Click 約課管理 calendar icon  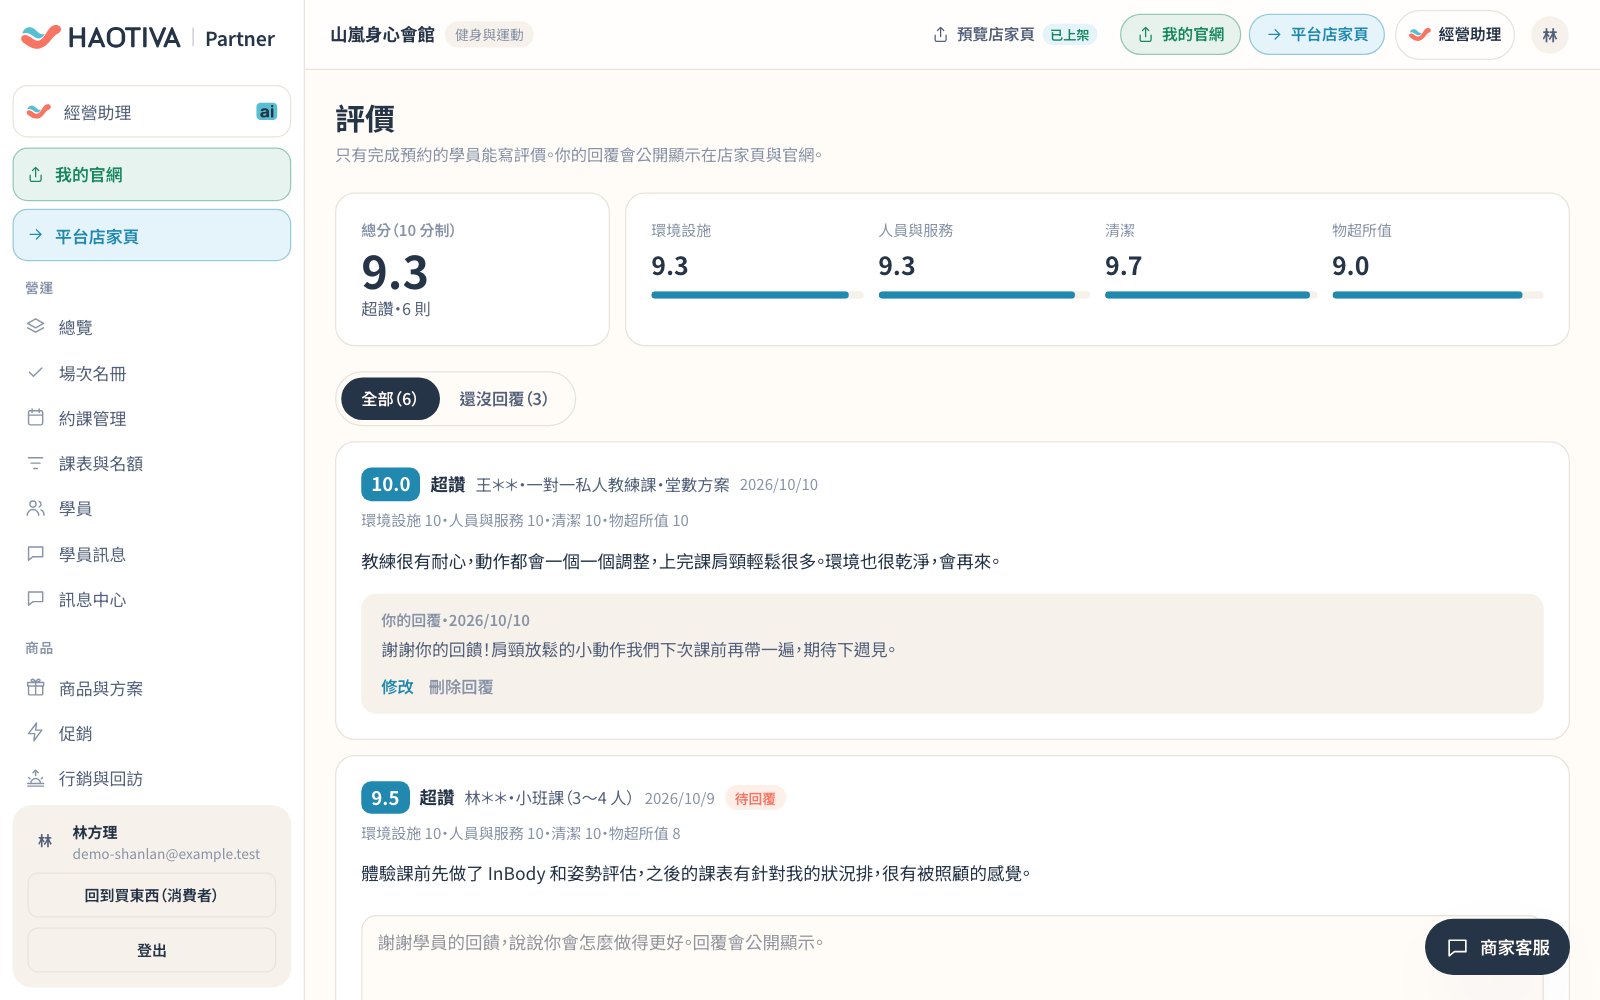point(36,417)
